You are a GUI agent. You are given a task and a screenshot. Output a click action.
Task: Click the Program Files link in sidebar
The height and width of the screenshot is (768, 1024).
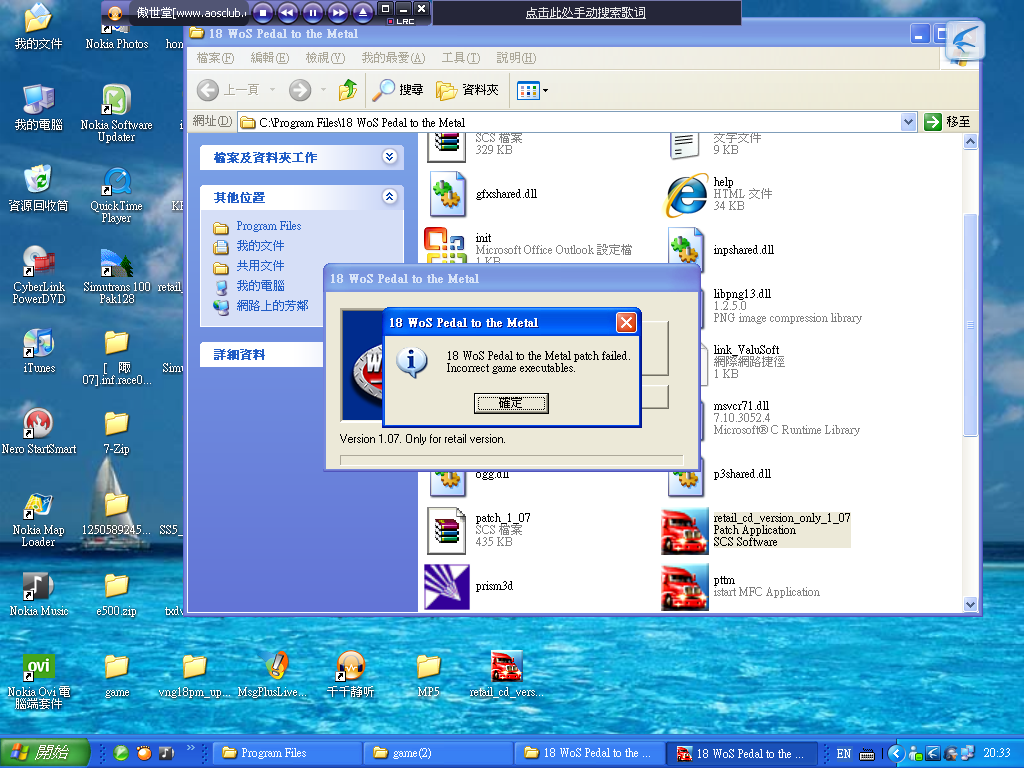click(x=268, y=226)
